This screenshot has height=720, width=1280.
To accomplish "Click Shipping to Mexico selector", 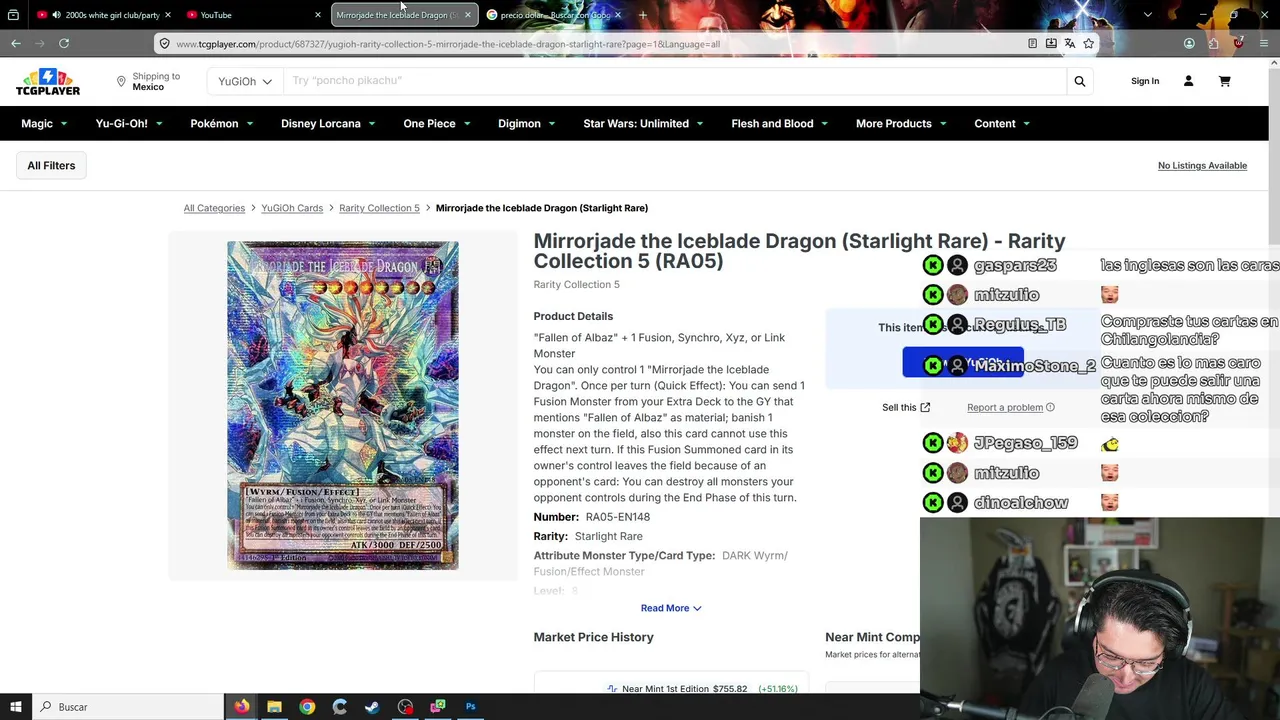I will pyautogui.click(x=148, y=81).
